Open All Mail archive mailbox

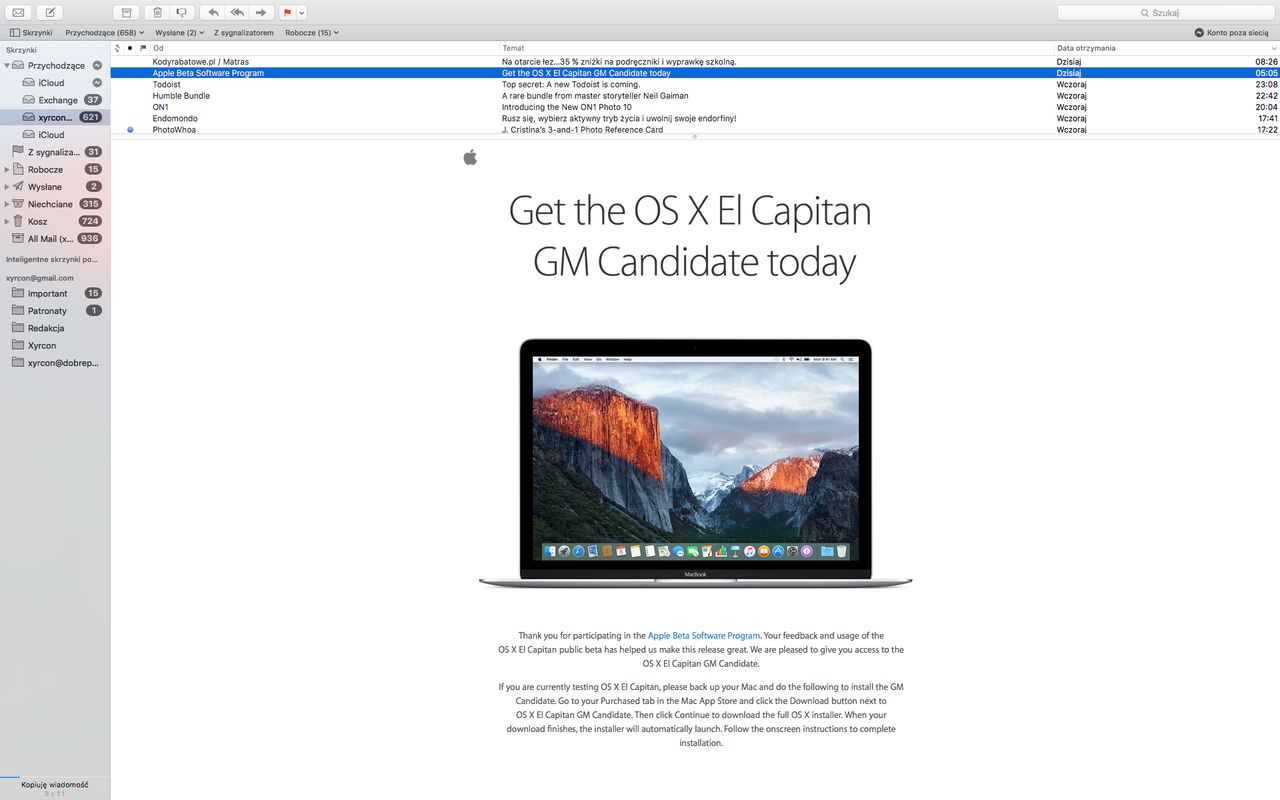55,239
